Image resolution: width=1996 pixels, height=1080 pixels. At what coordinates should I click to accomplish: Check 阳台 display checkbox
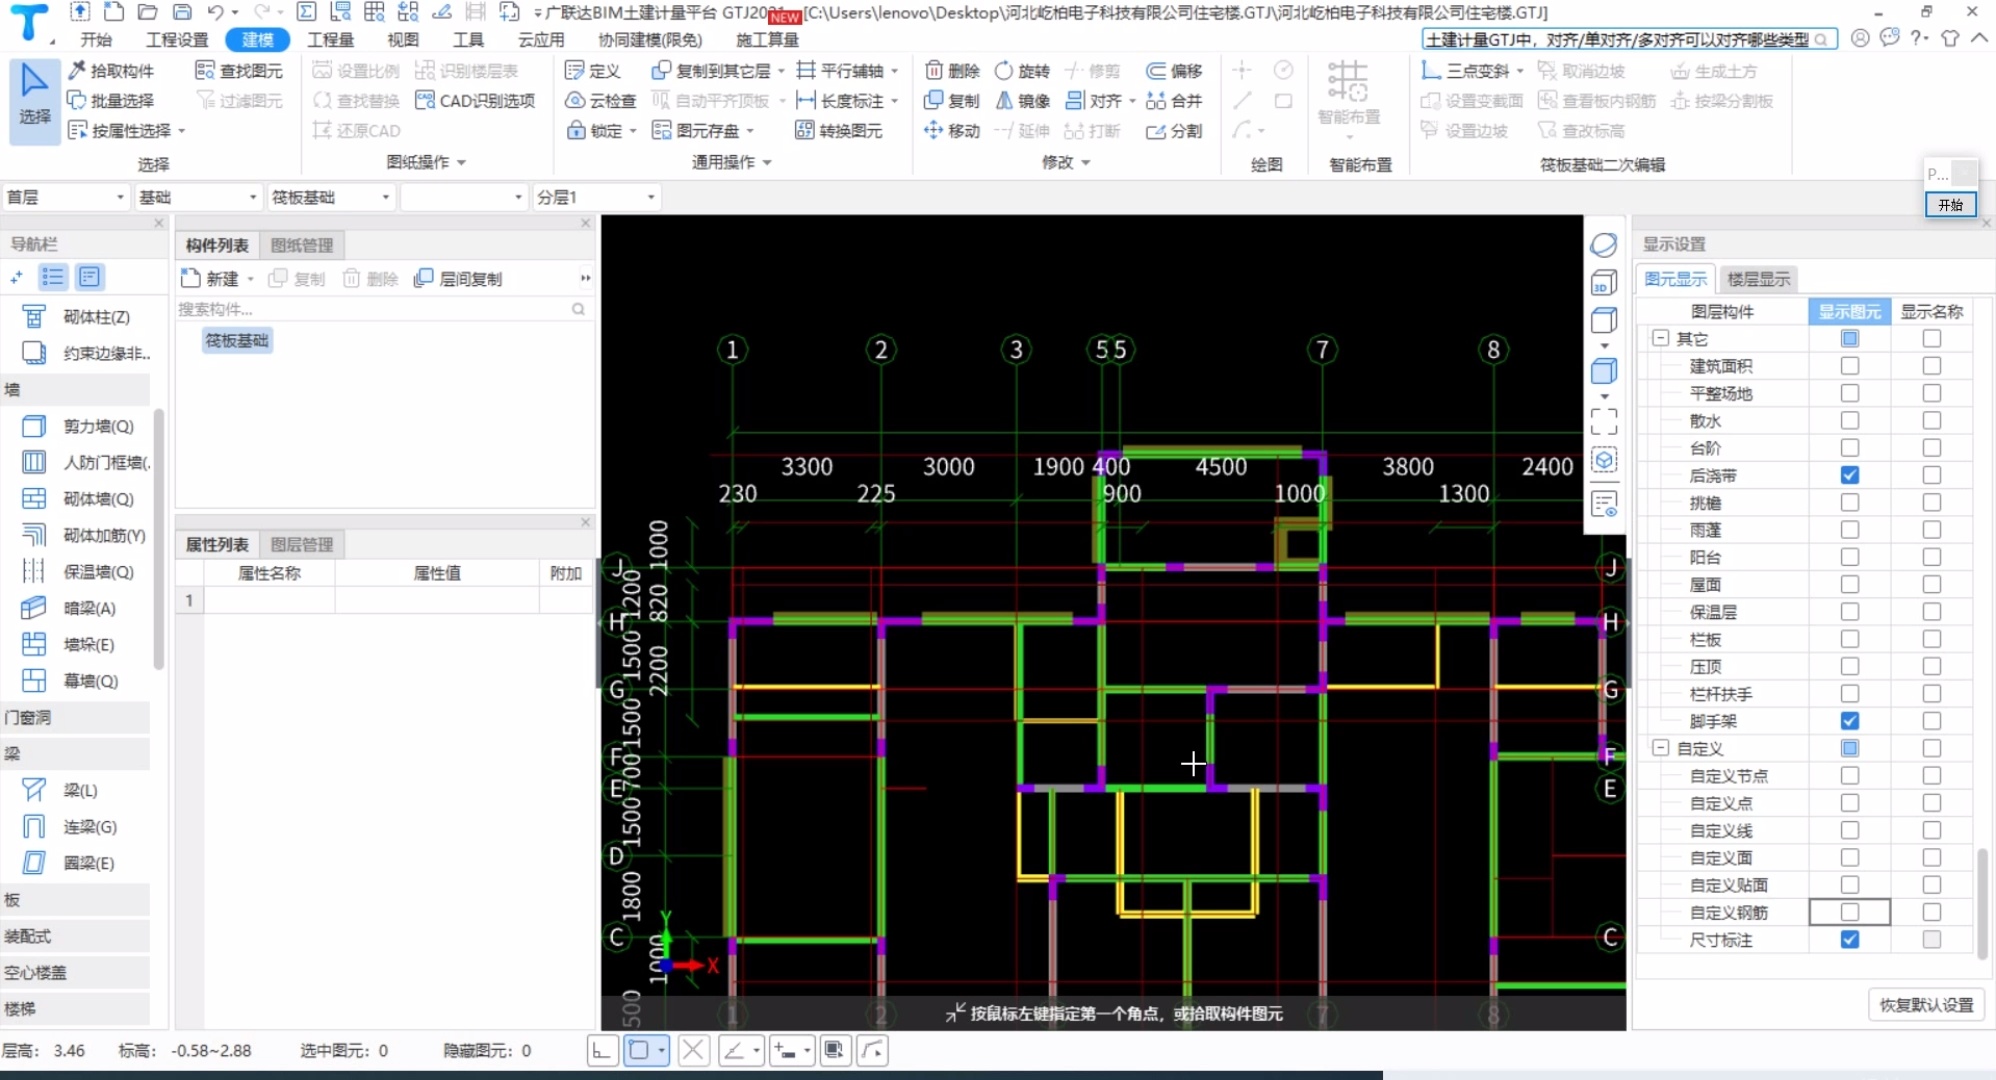(1849, 557)
